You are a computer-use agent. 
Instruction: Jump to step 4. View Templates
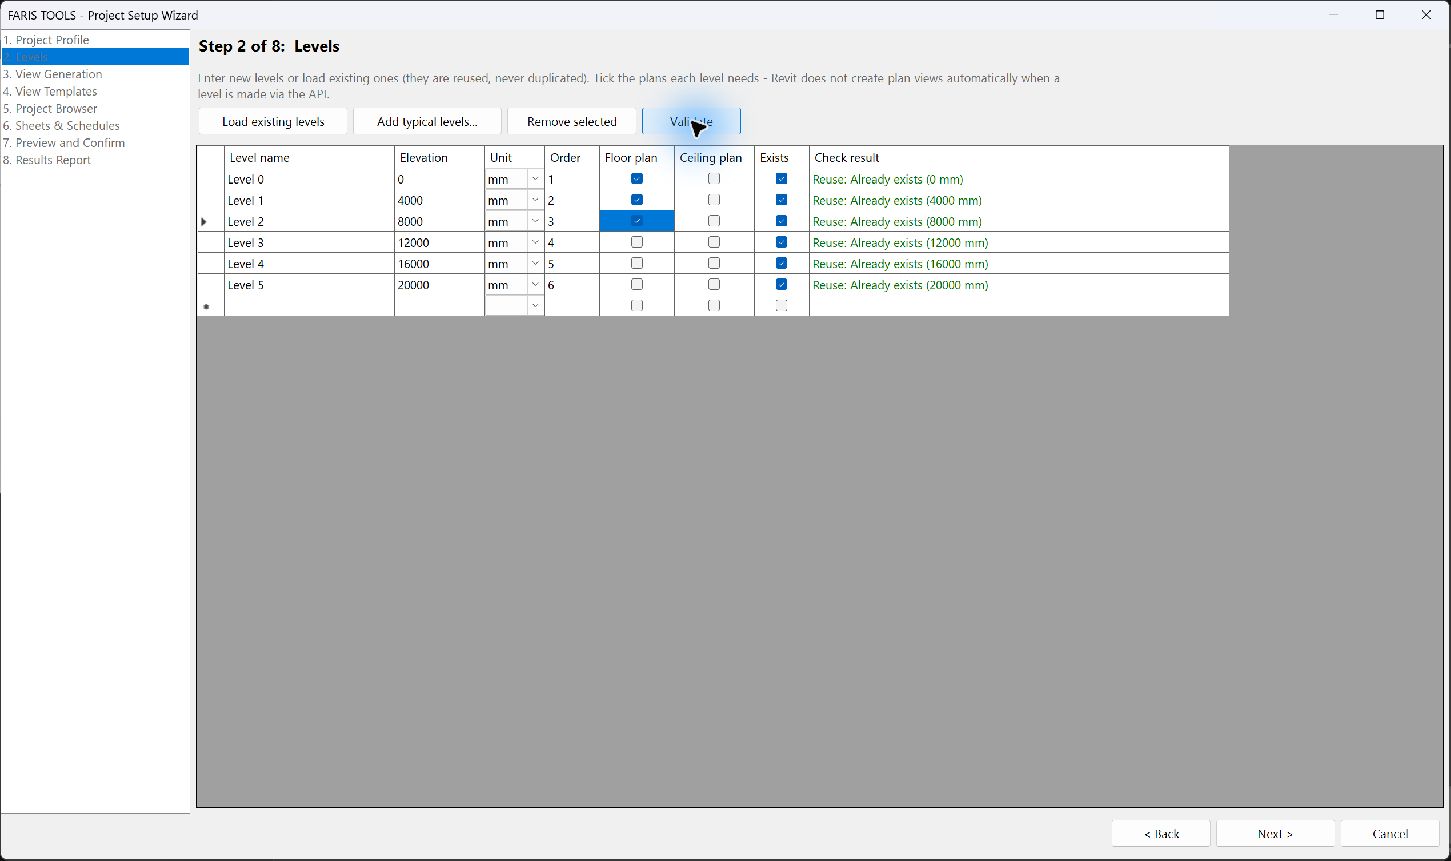pyautogui.click(x=50, y=91)
